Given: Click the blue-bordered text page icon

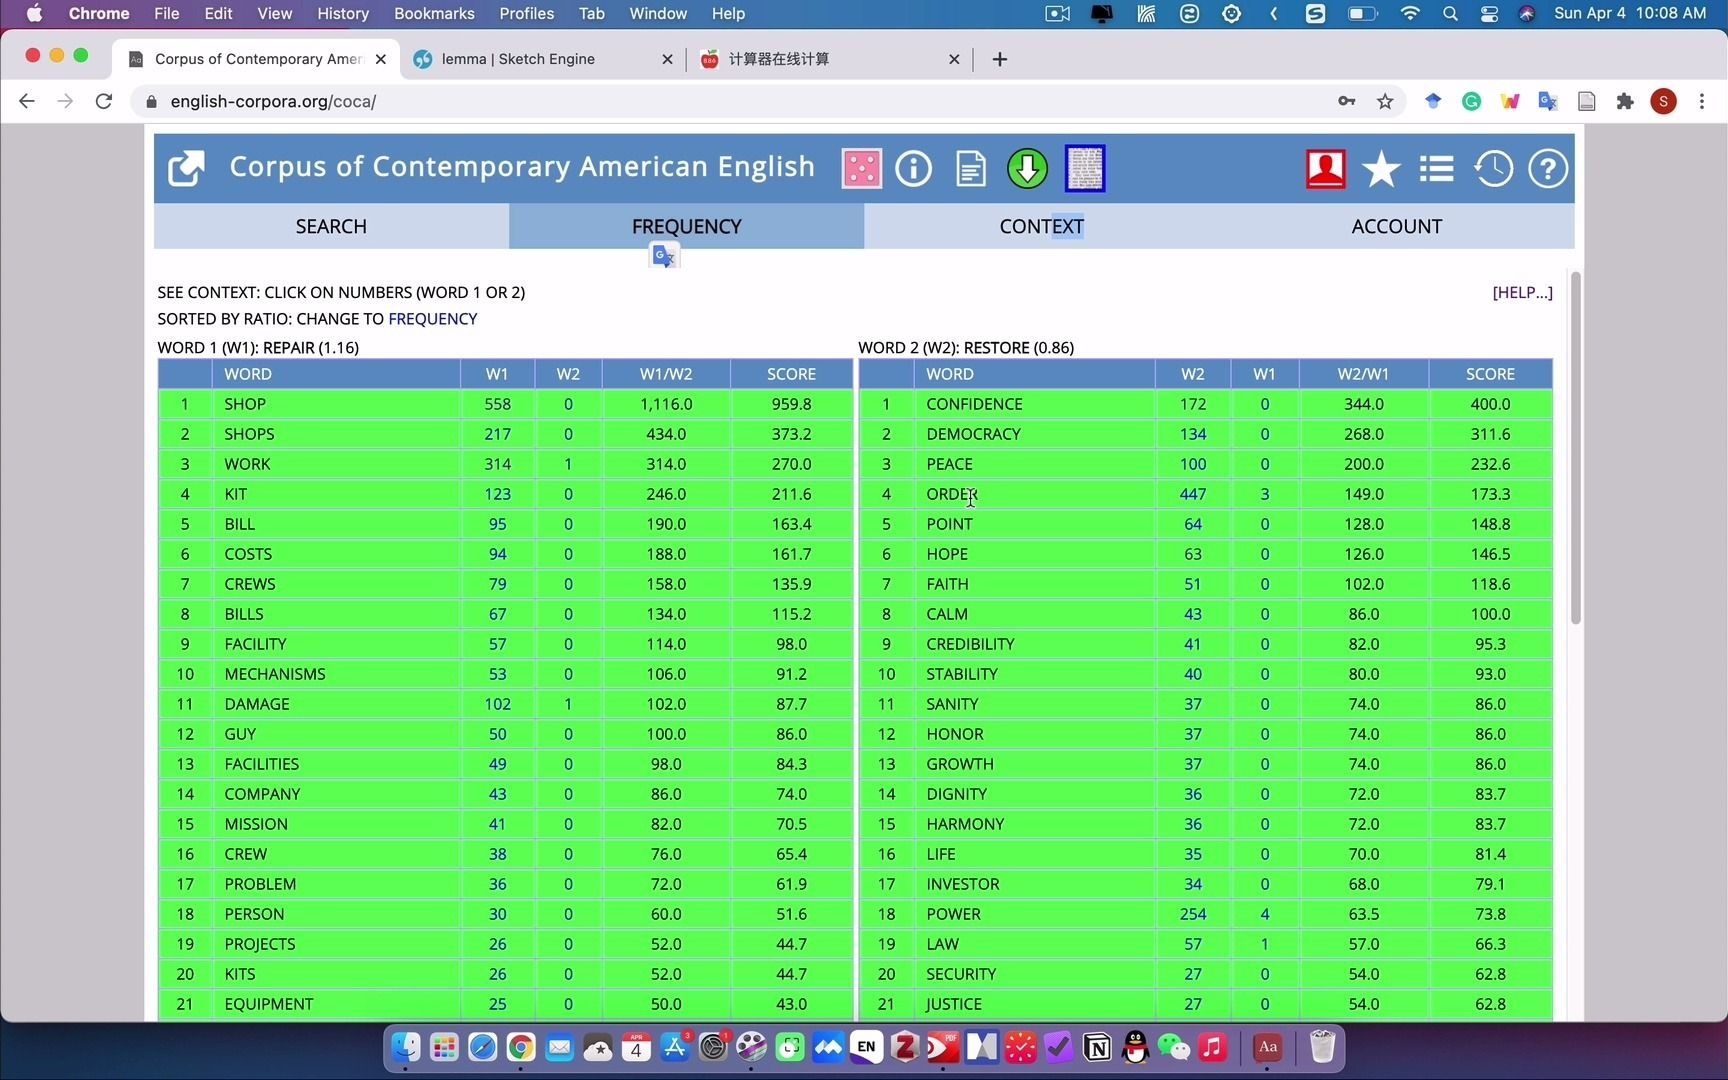Looking at the screenshot, I should (x=1085, y=168).
